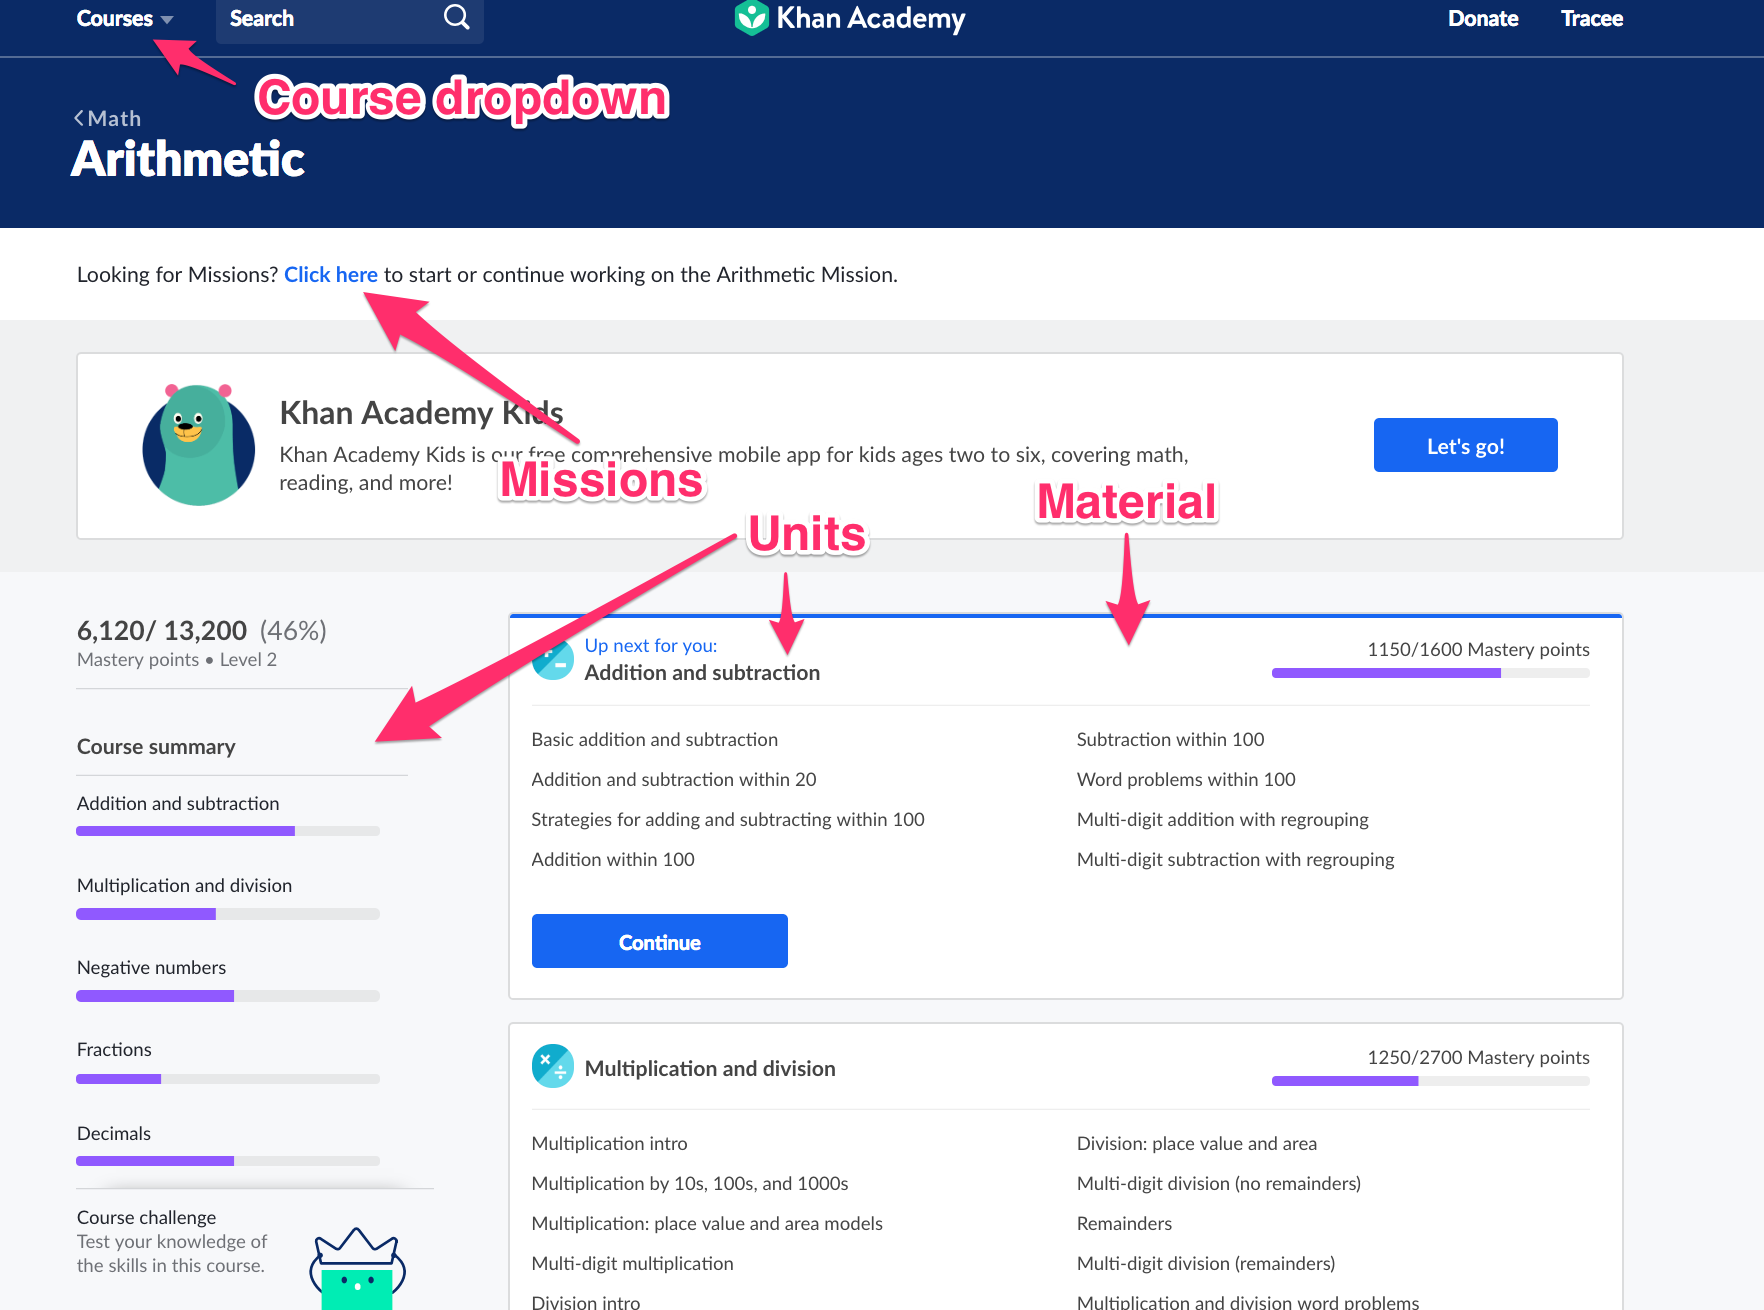Select Multiplication and division in sidebar
This screenshot has width=1764, height=1310.
184,885
